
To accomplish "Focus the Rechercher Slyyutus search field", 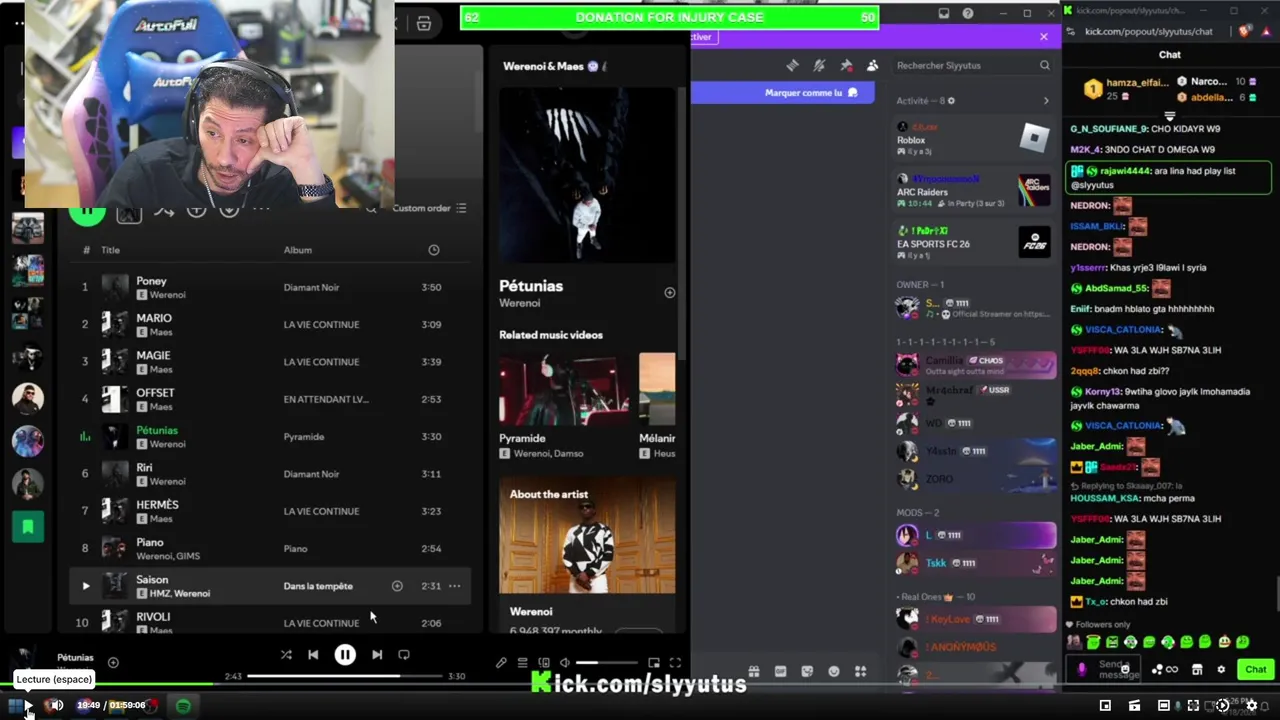I will coord(972,65).
